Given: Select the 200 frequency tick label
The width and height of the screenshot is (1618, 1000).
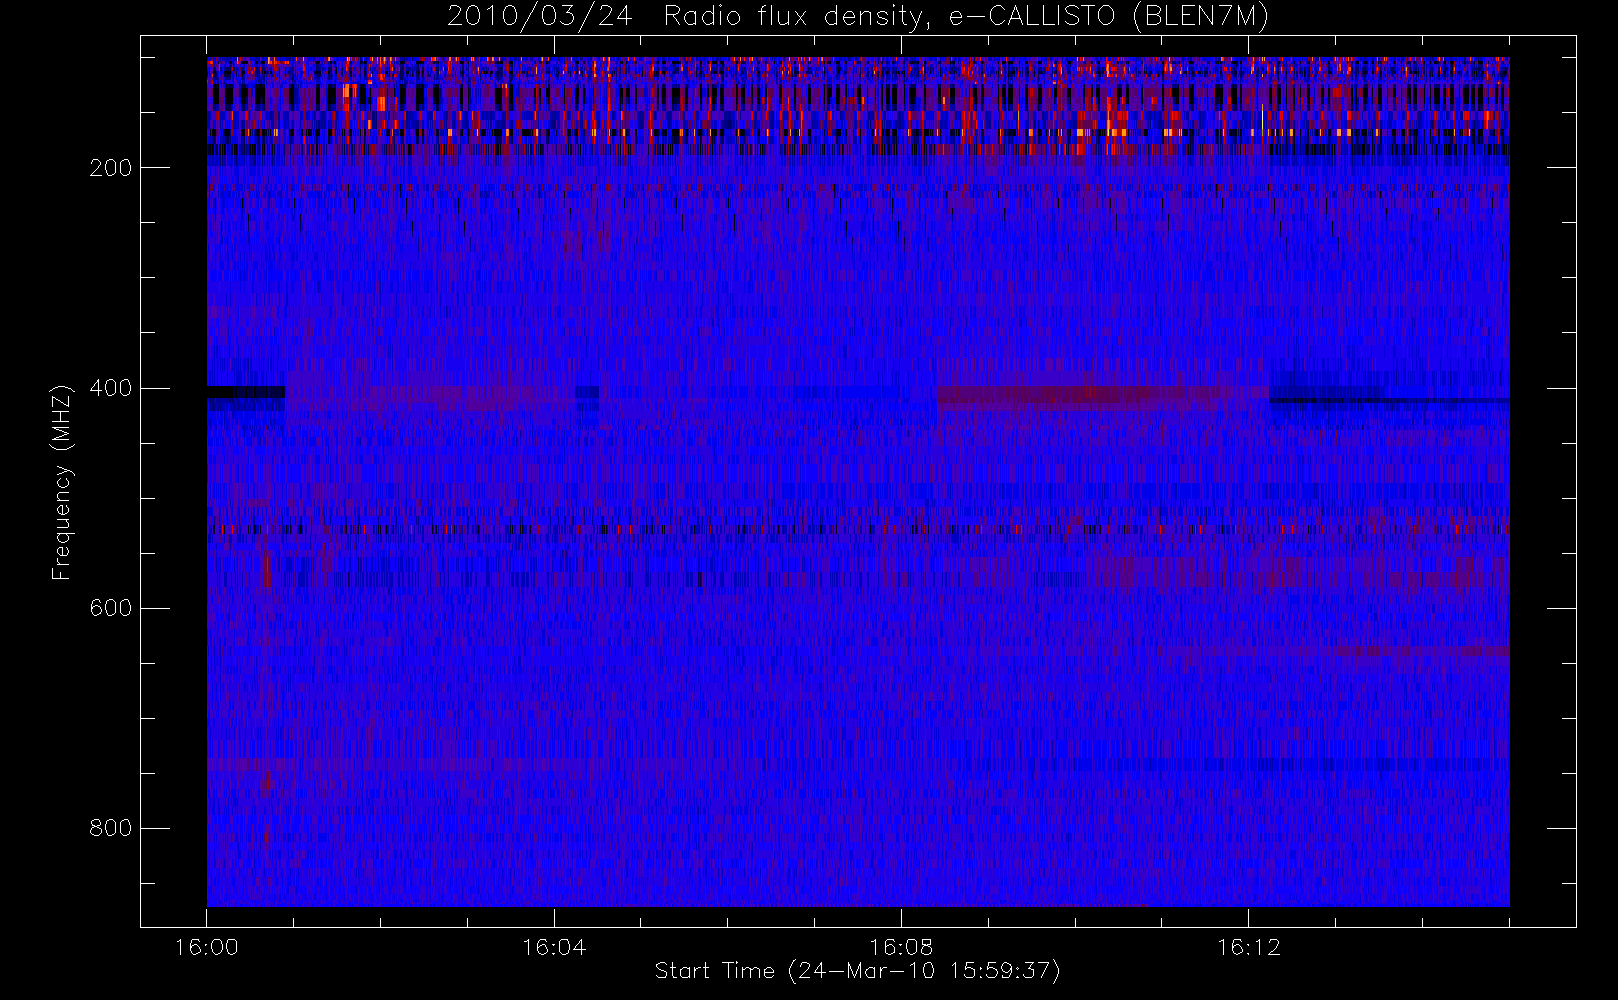Looking at the screenshot, I should coord(110,168).
